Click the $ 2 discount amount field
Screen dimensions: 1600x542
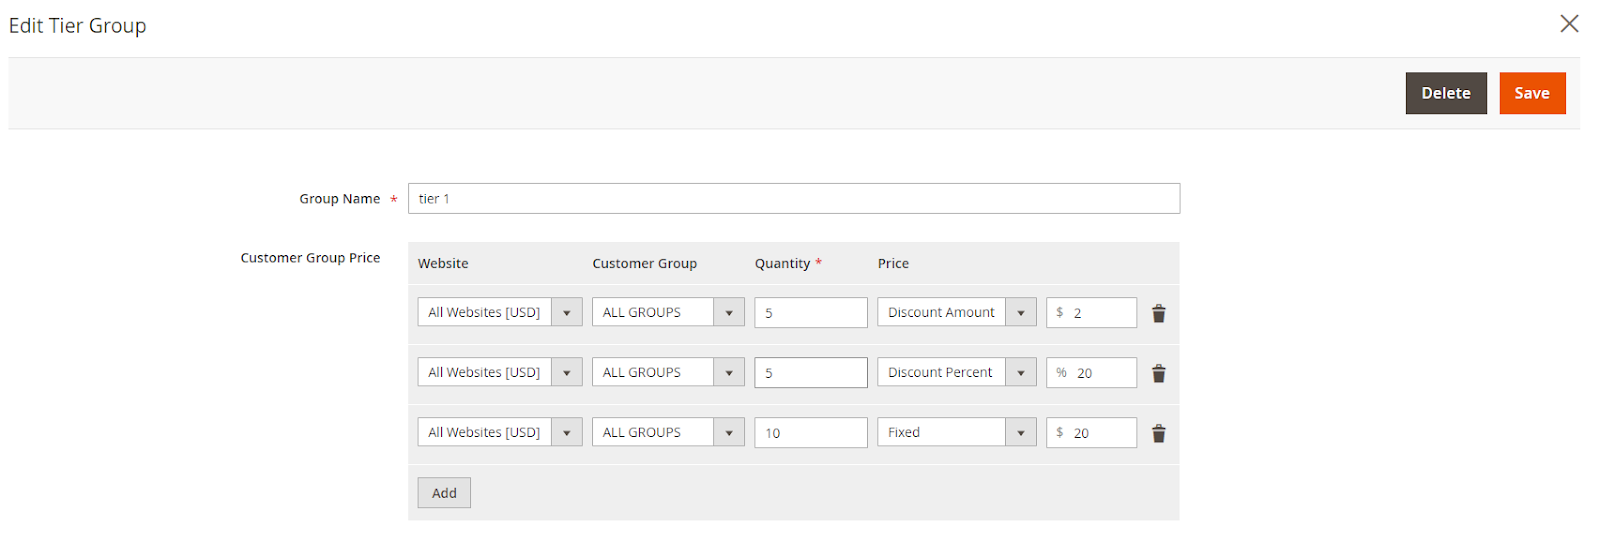(1100, 312)
